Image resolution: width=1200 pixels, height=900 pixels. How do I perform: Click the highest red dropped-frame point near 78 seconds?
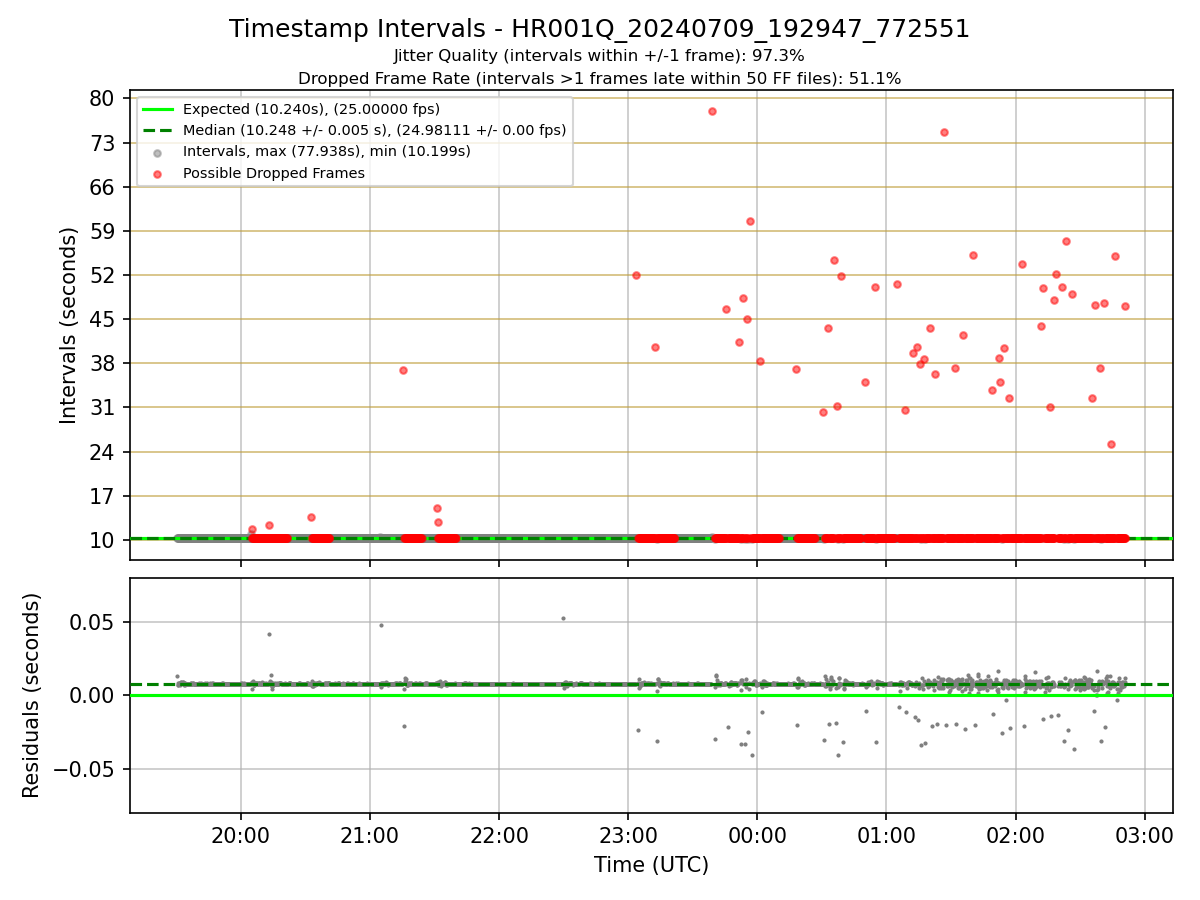click(x=712, y=111)
